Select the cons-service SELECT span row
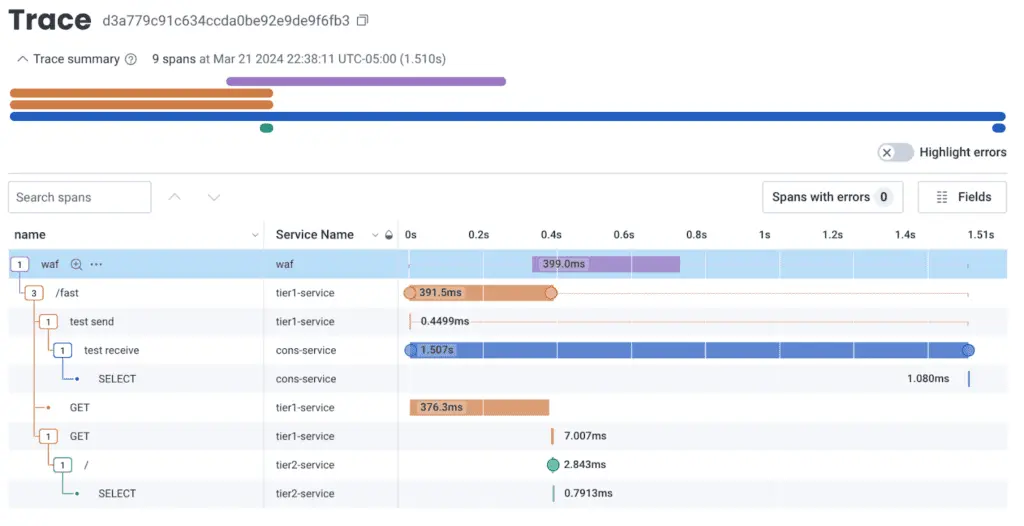The image size is (1024, 526). [x=507, y=379]
